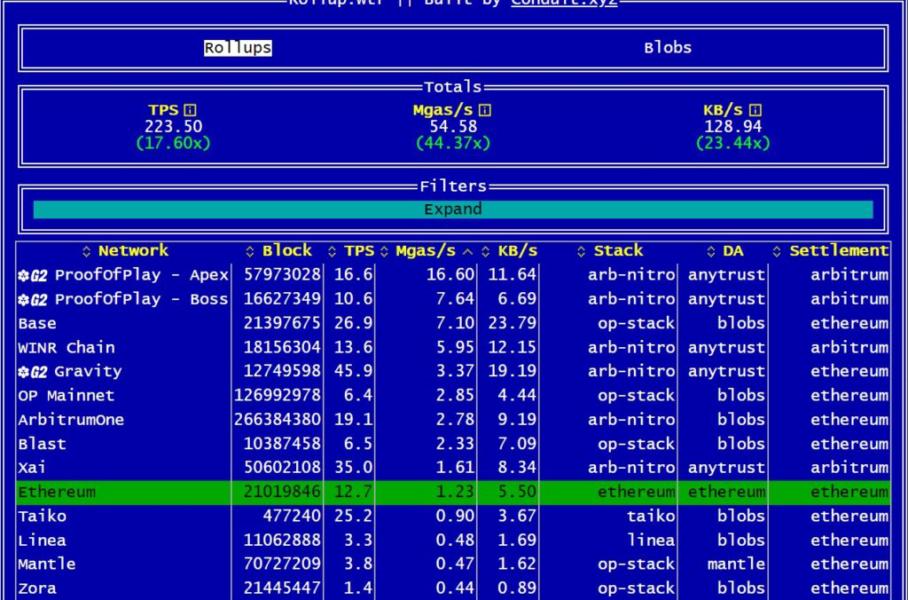This screenshot has height=600, width=908.
Task: Sort table by DA column
Action: tap(725, 251)
